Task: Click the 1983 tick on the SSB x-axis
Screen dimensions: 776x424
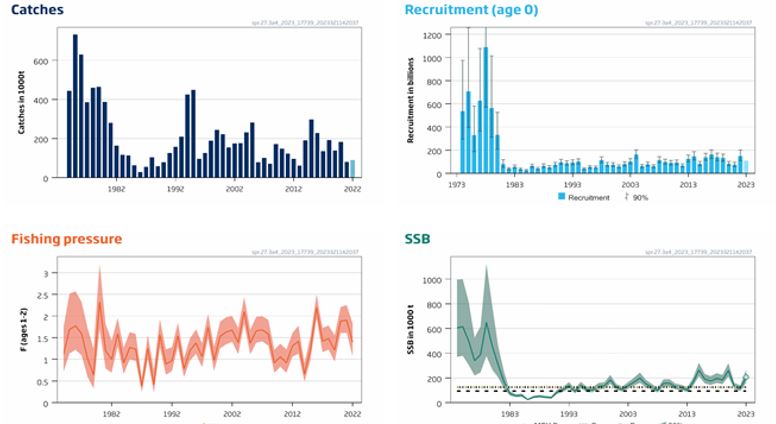Action: point(510,414)
